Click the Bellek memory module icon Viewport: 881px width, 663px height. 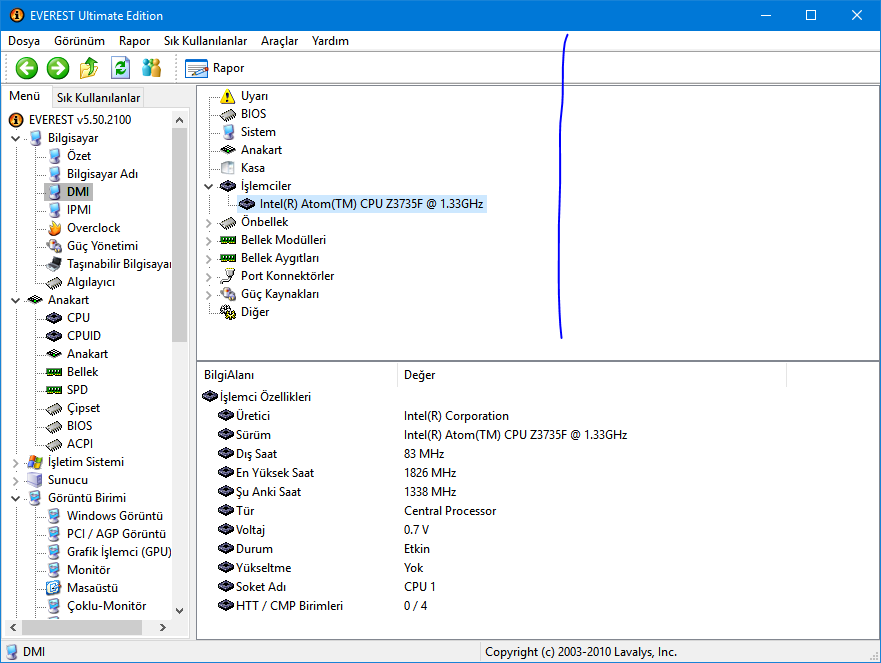54,372
